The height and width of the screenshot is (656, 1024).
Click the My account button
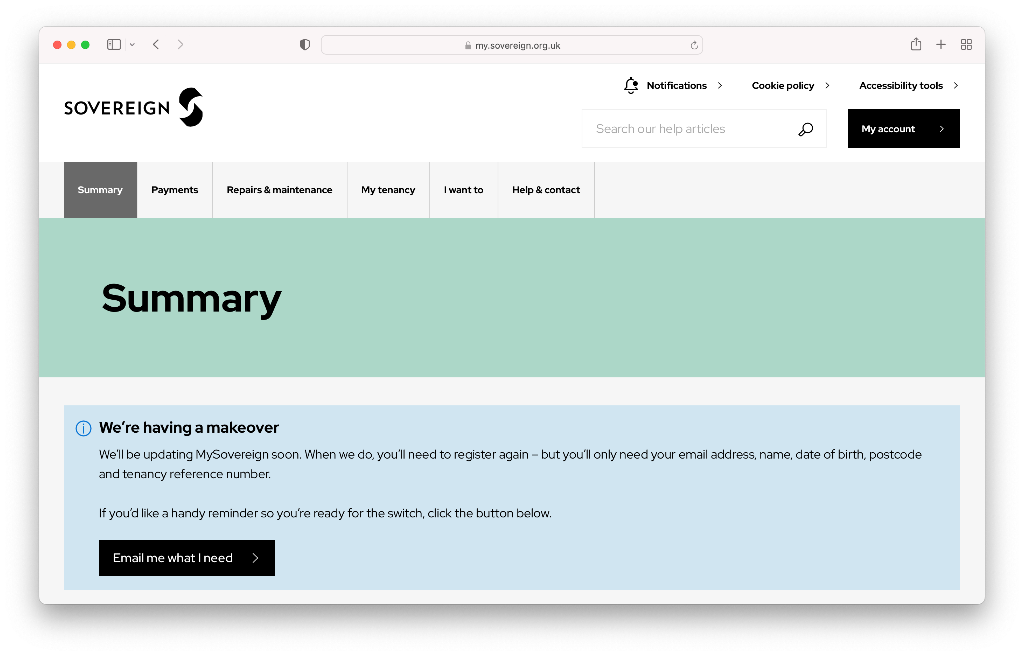pyautogui.click(x=903, y=129)
